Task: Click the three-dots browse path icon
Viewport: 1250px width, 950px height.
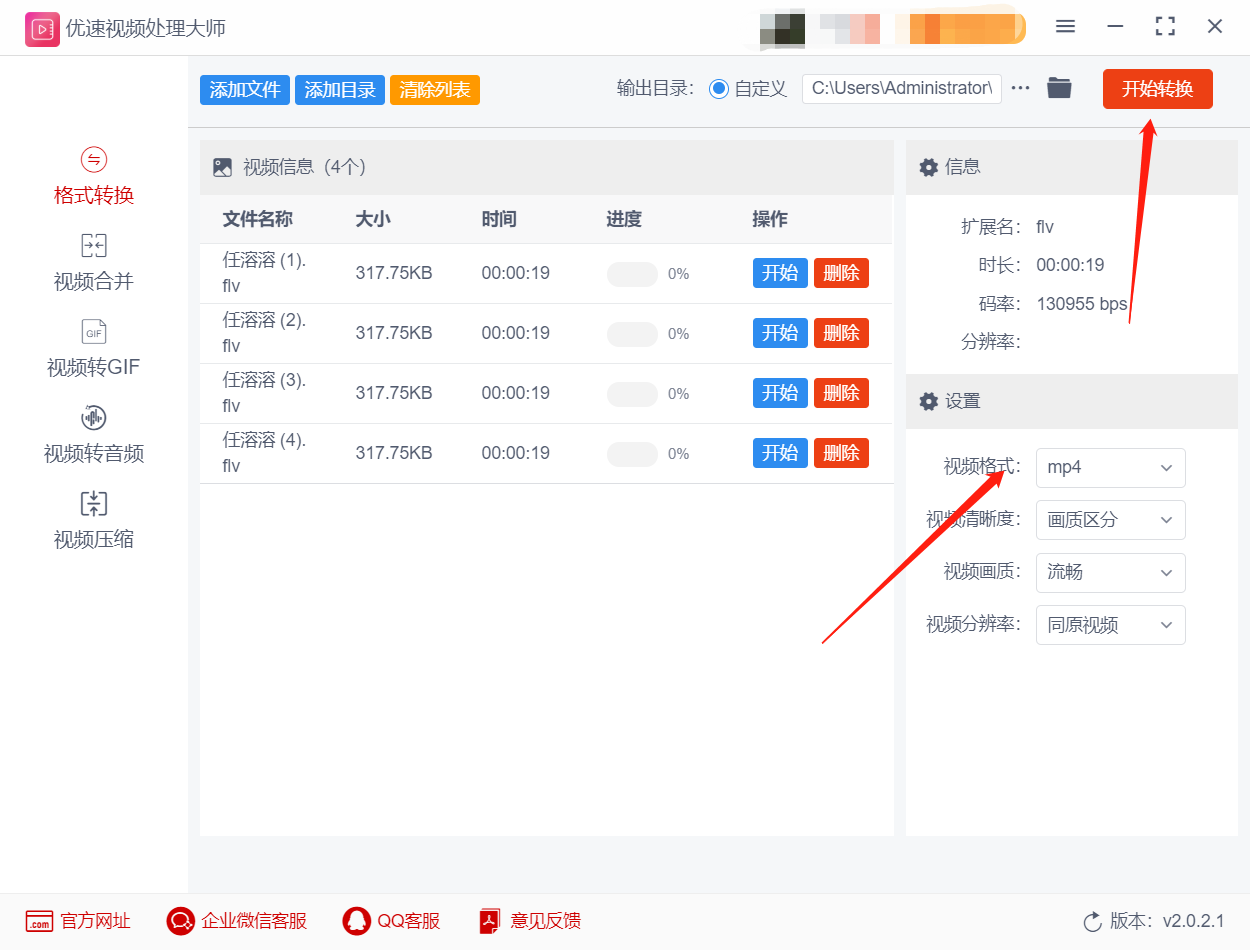Action: coord(1020,88)
